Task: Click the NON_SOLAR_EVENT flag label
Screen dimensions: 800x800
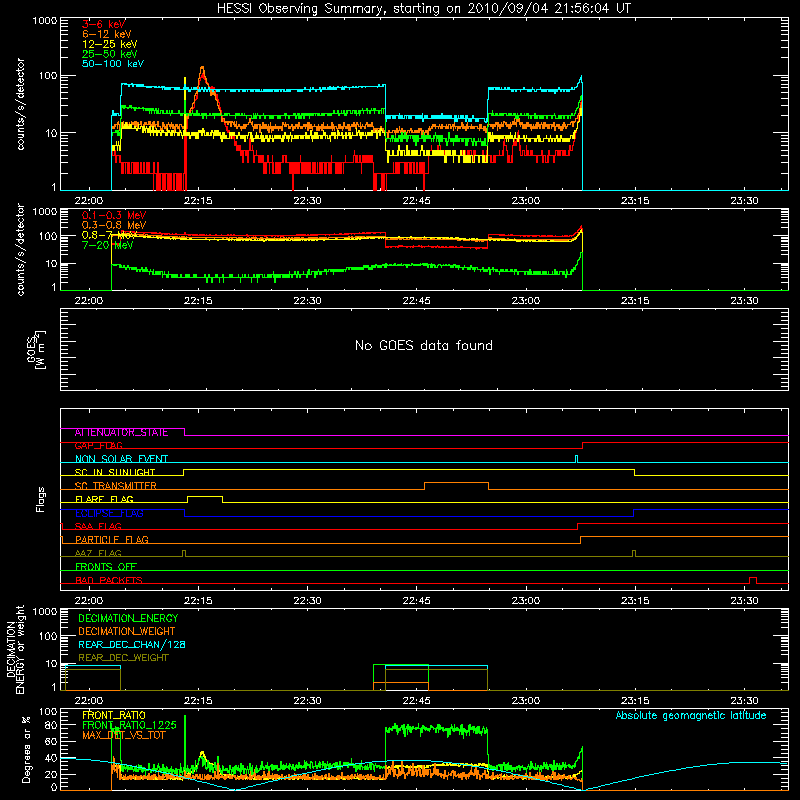Action: pyautogui.click(x=121, y=459)
